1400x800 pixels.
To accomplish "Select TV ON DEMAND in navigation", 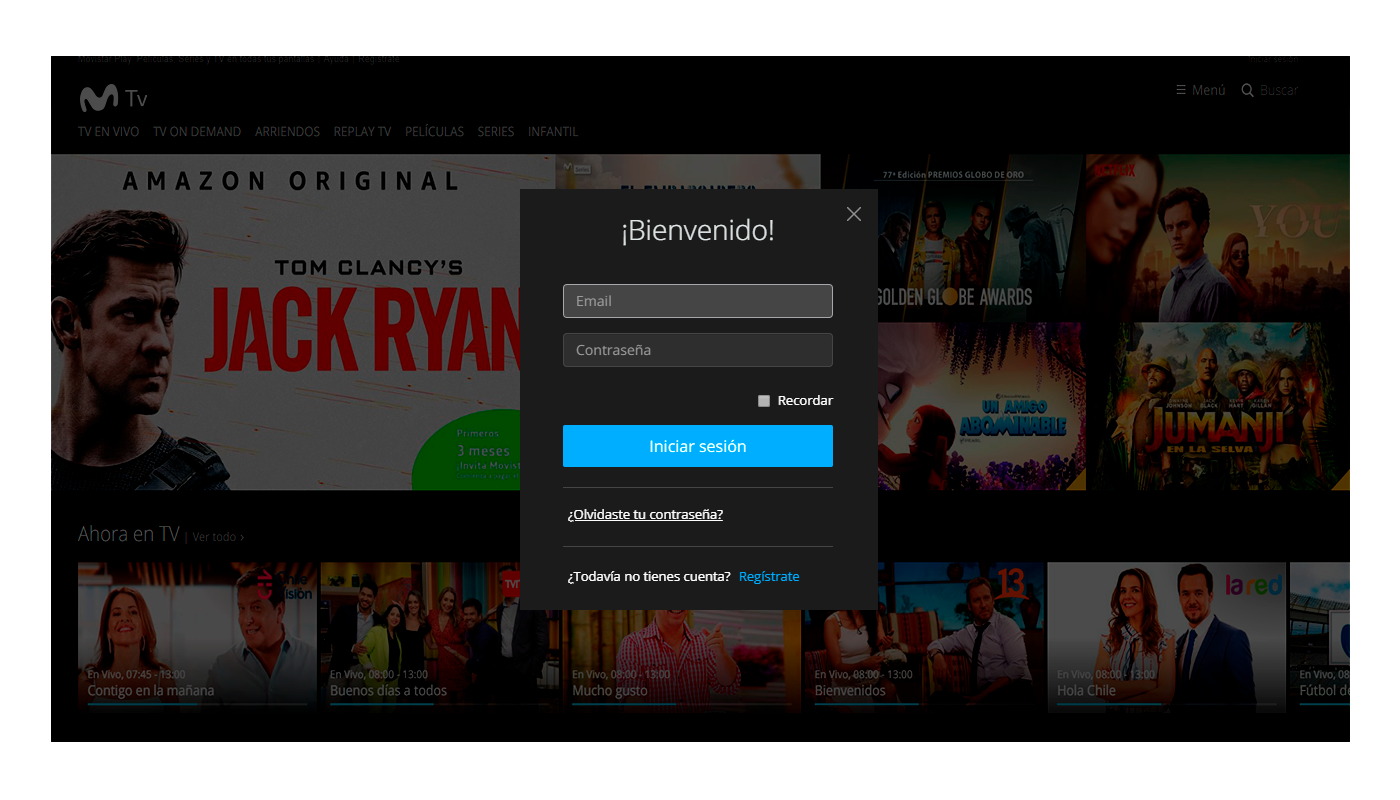I will 197,132.
